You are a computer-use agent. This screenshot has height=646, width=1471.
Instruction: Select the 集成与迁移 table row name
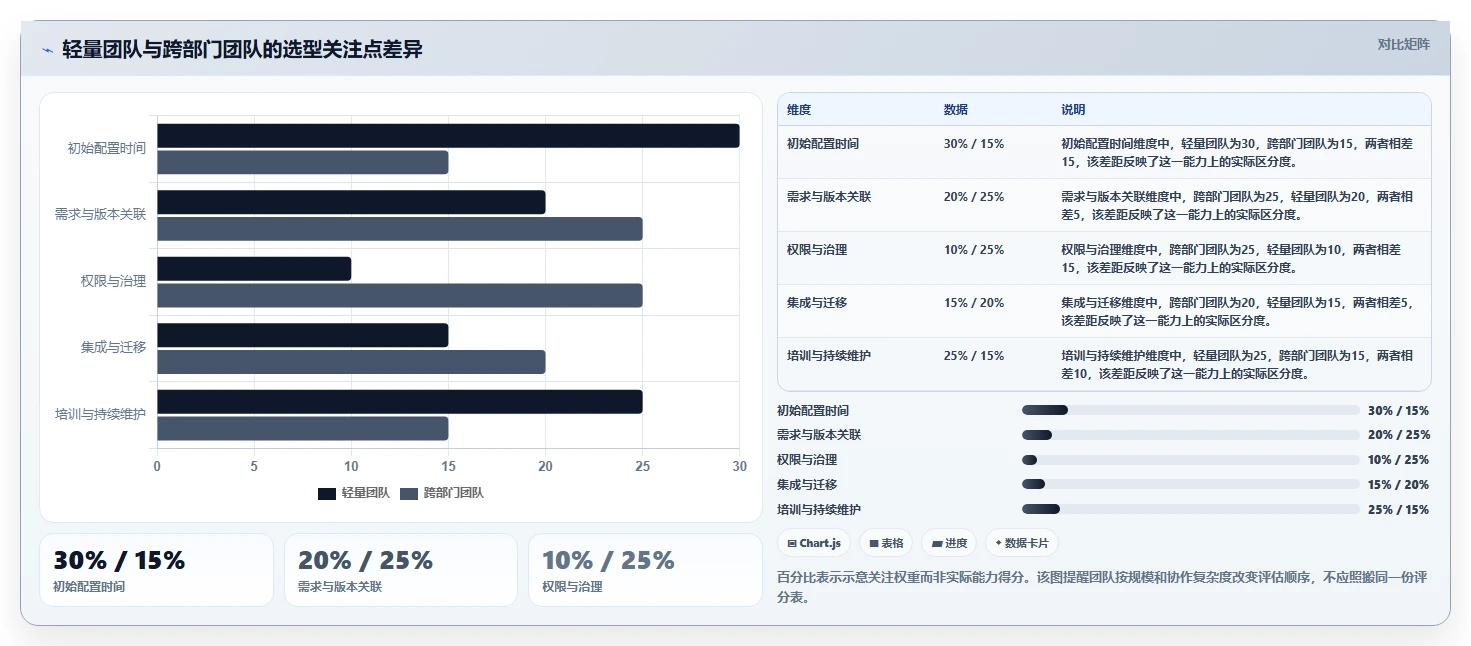coord(817,303)
